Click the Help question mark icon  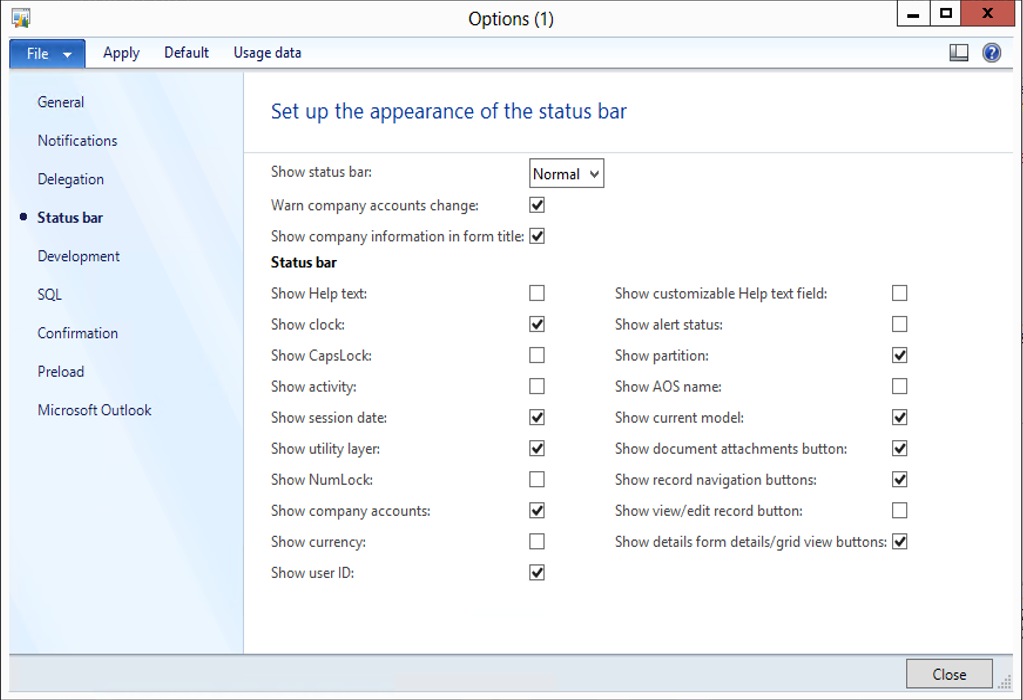(991, 53)
